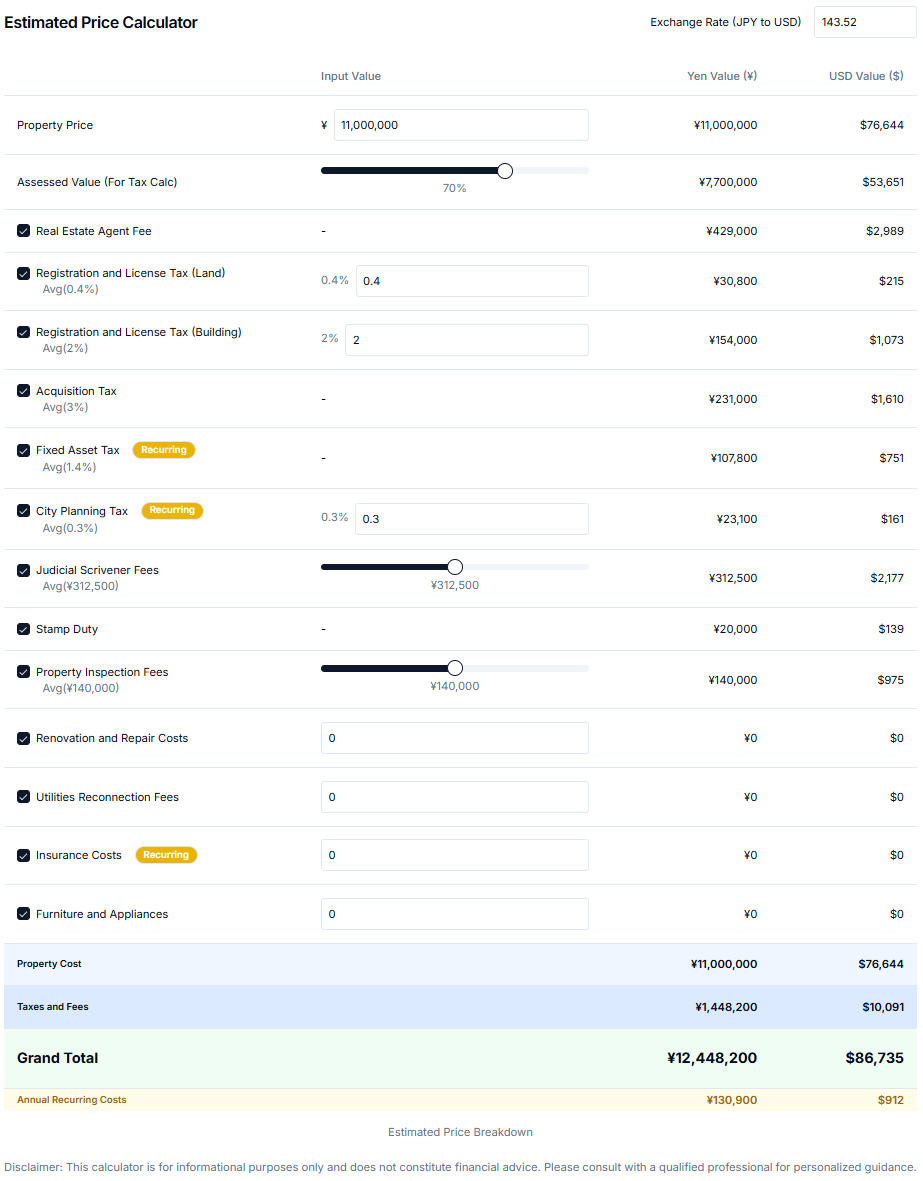Uncheck Judicial Scrivener Fees checkbox

coord(23,569)
